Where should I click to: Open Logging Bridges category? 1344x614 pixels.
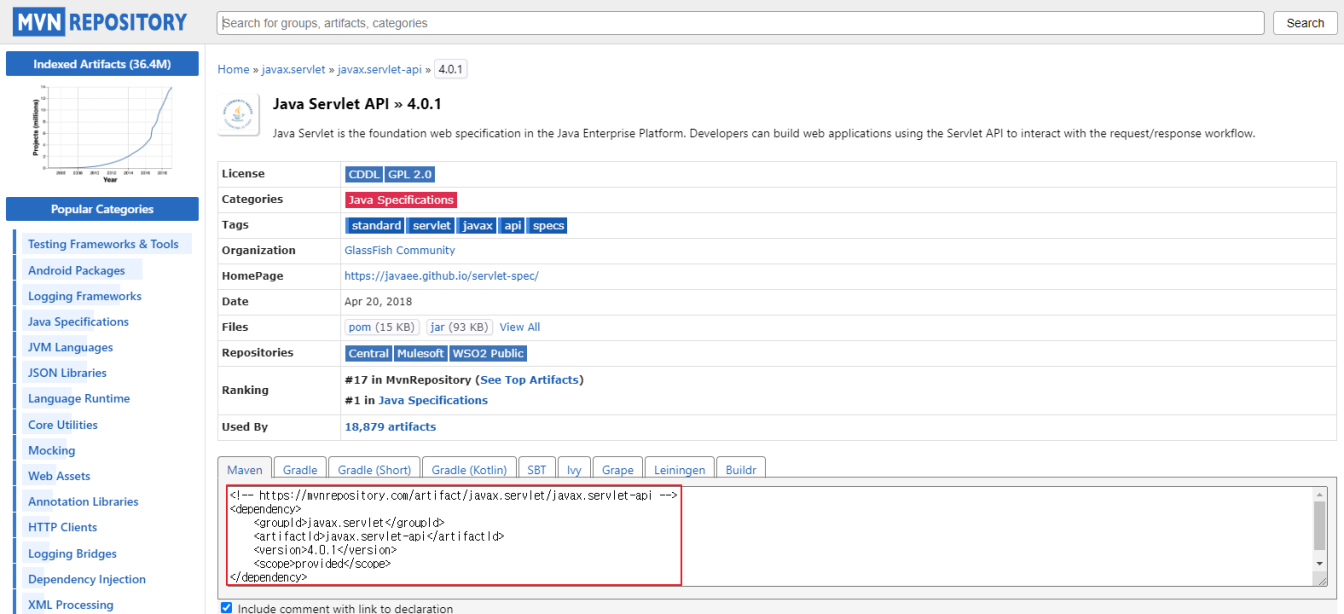point(72,553)
